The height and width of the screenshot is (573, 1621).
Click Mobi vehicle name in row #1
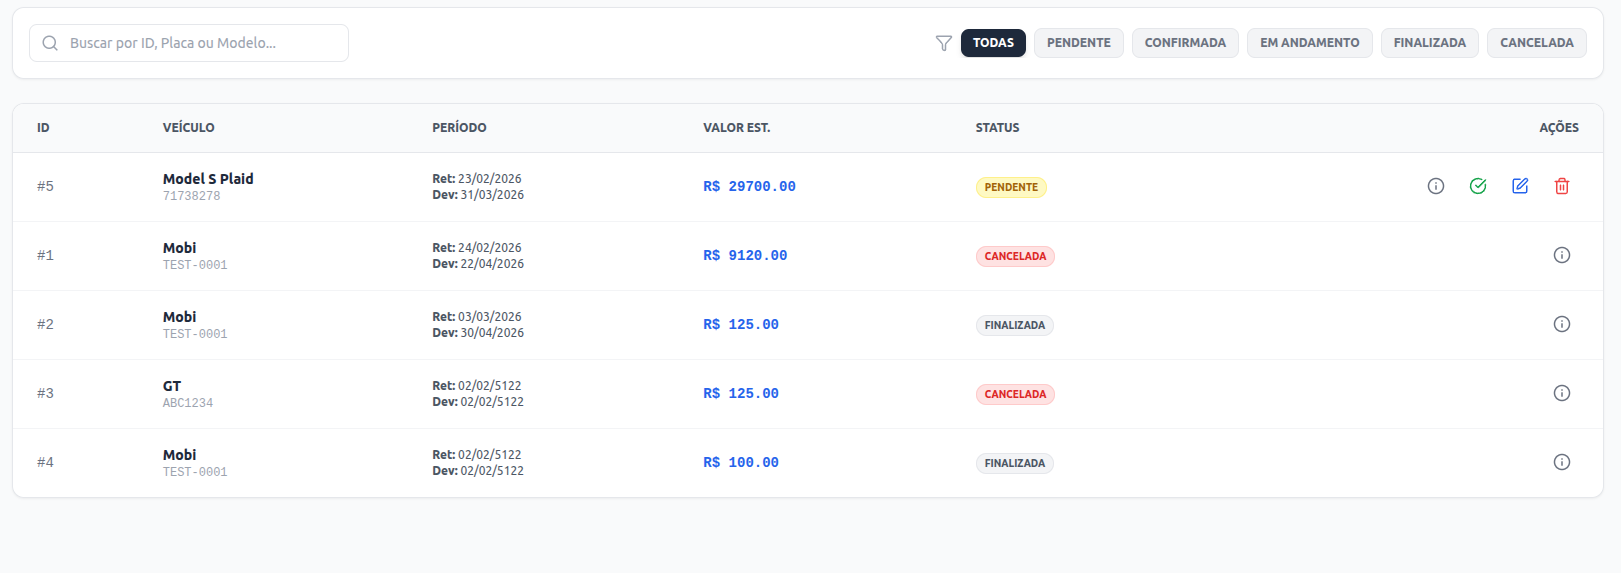[180, 248]
